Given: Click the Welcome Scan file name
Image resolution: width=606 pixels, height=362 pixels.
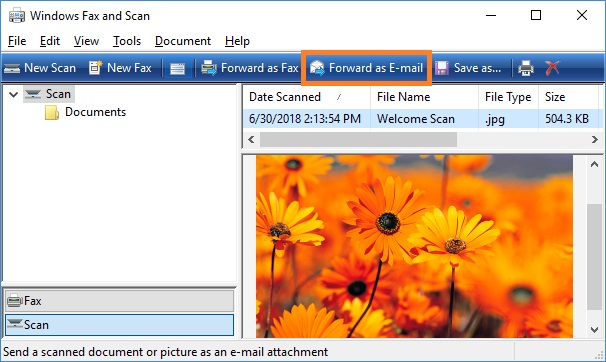Looking at the screenshot, I should pyautogui.click(x=416, y=119).
